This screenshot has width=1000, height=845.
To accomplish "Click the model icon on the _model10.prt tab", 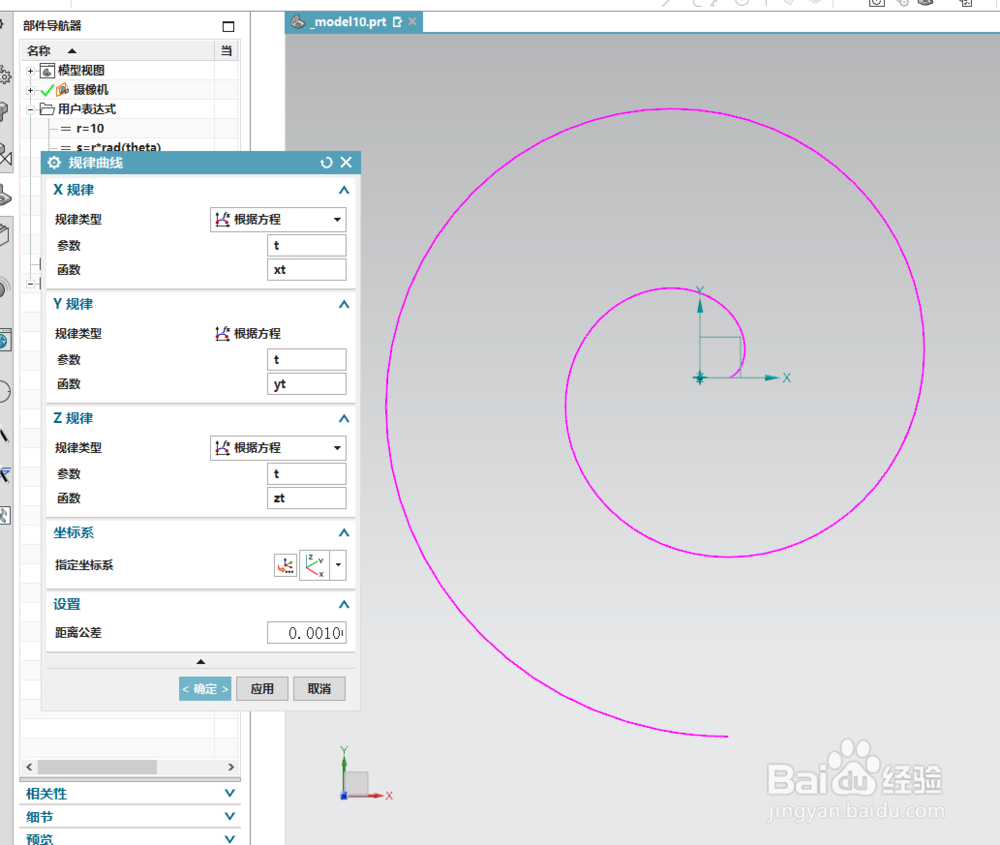I will click(298, 22).
